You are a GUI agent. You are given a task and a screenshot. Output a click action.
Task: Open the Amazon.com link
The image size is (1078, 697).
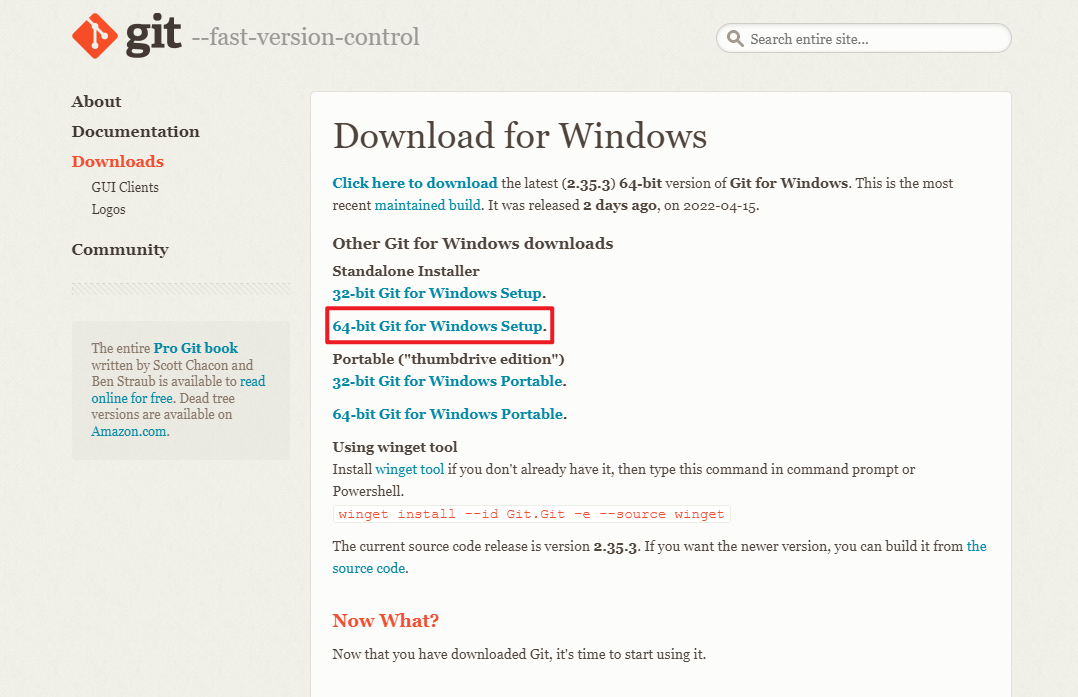point(129,431)
